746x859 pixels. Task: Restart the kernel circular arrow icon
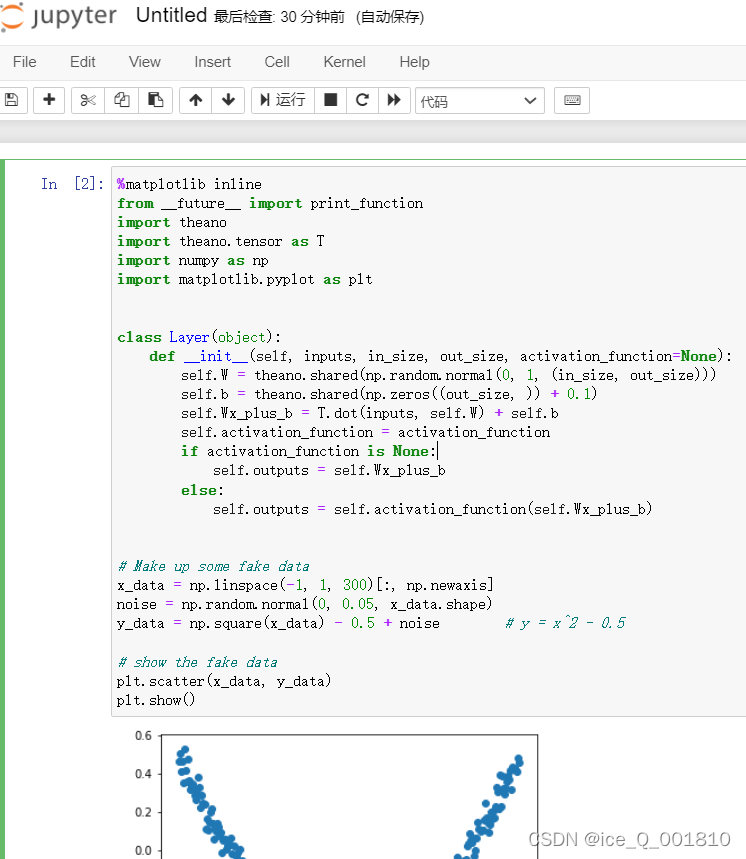click(x=362, y=100)
